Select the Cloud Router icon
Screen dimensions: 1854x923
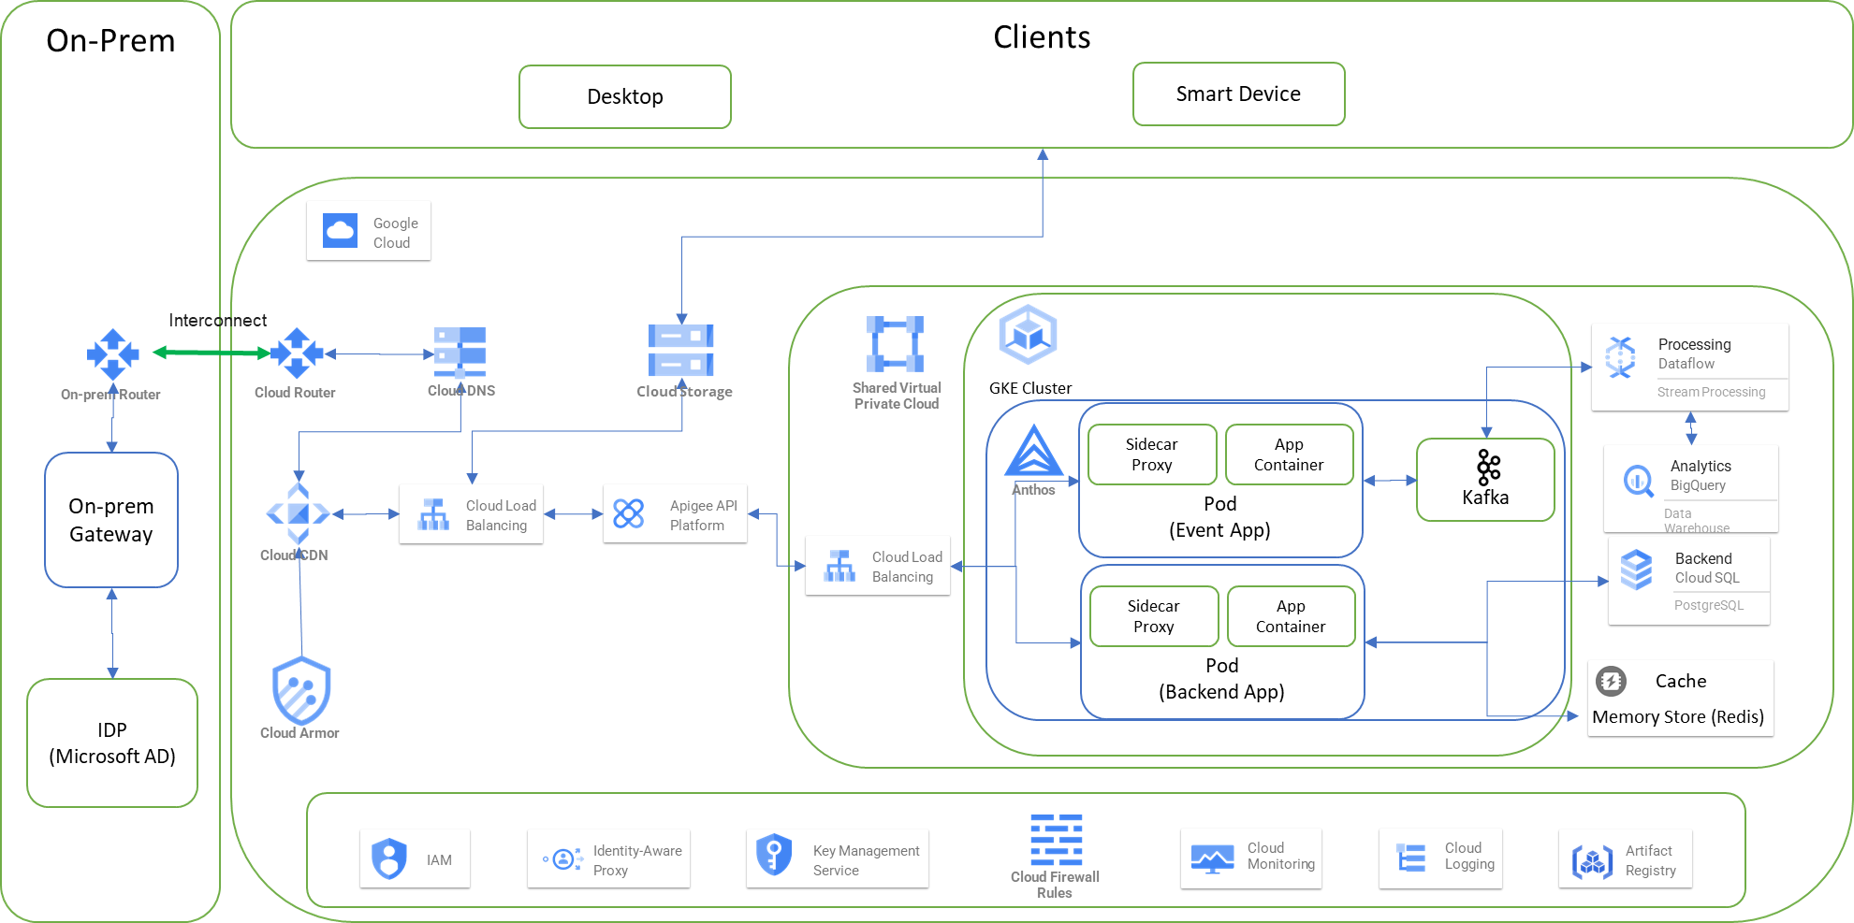(296, 353)
